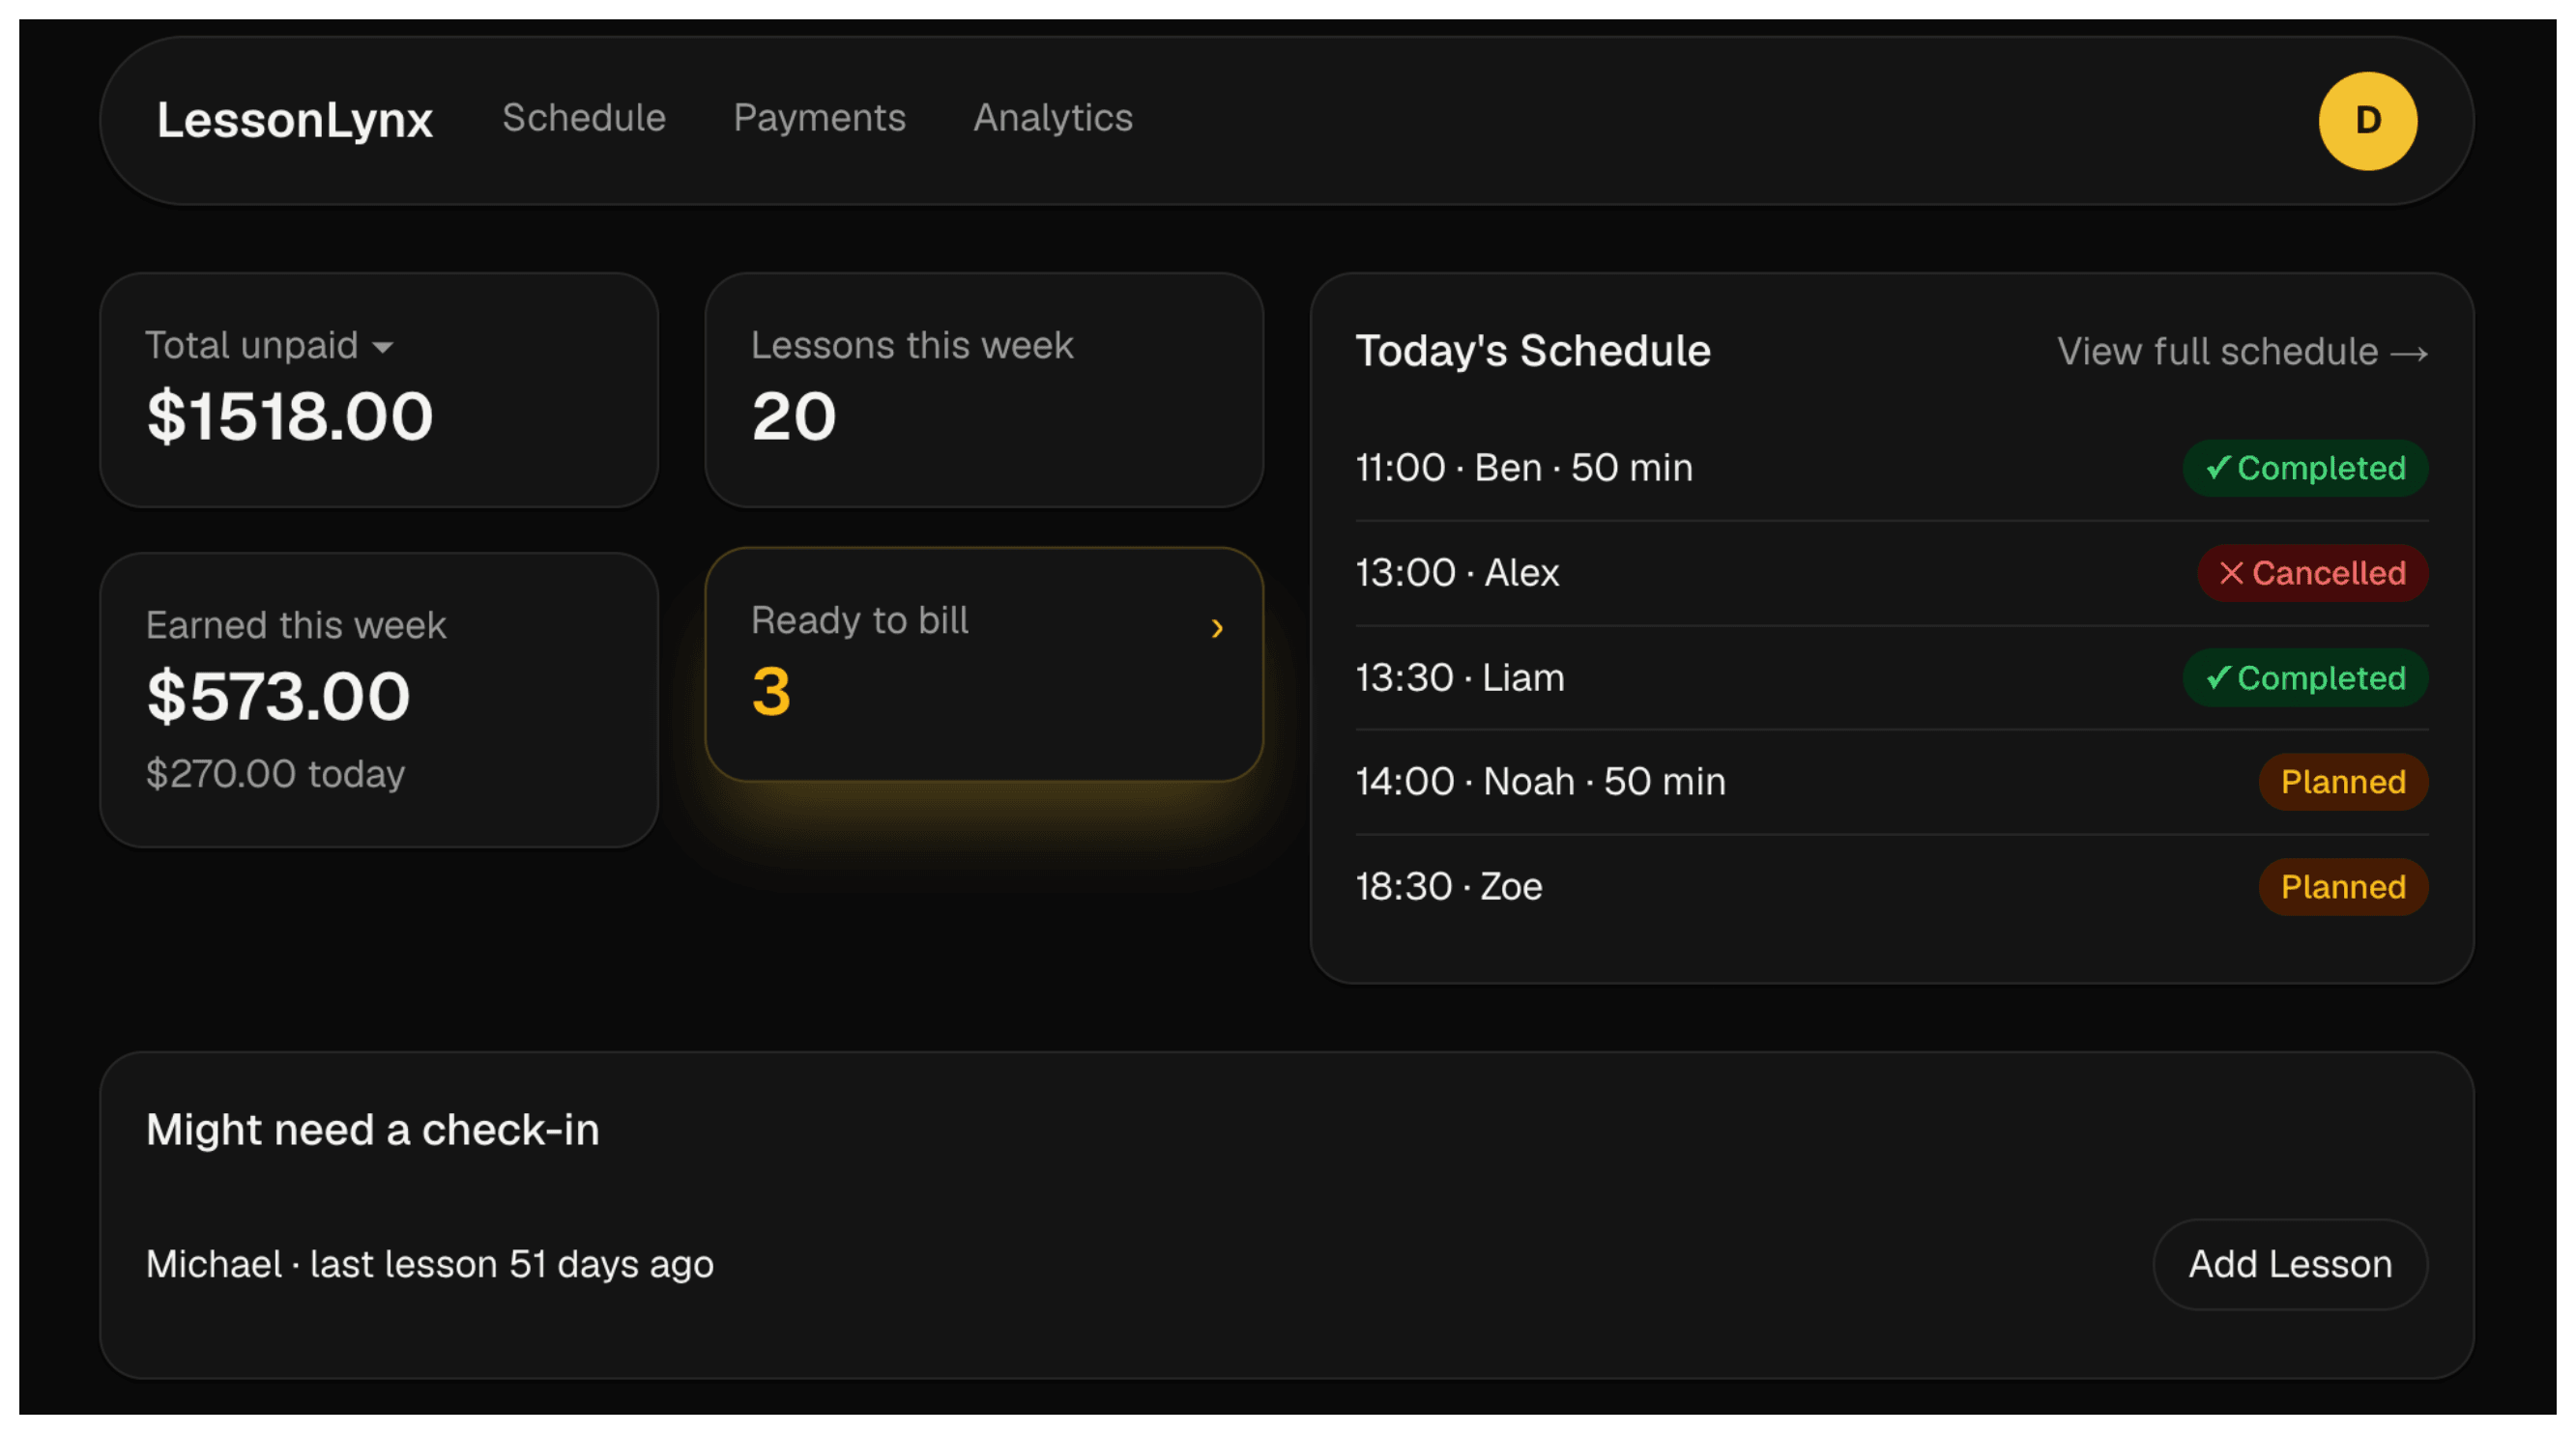Image resolution: width=2576 pixels, height=1434 pixels.
Task: Select the 14:00 · Noah · 50 min lesson
Action: point(1891,782)
